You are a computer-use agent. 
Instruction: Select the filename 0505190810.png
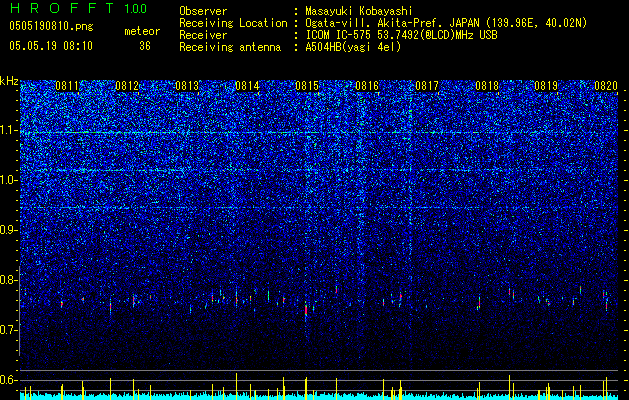coord(51,27)
